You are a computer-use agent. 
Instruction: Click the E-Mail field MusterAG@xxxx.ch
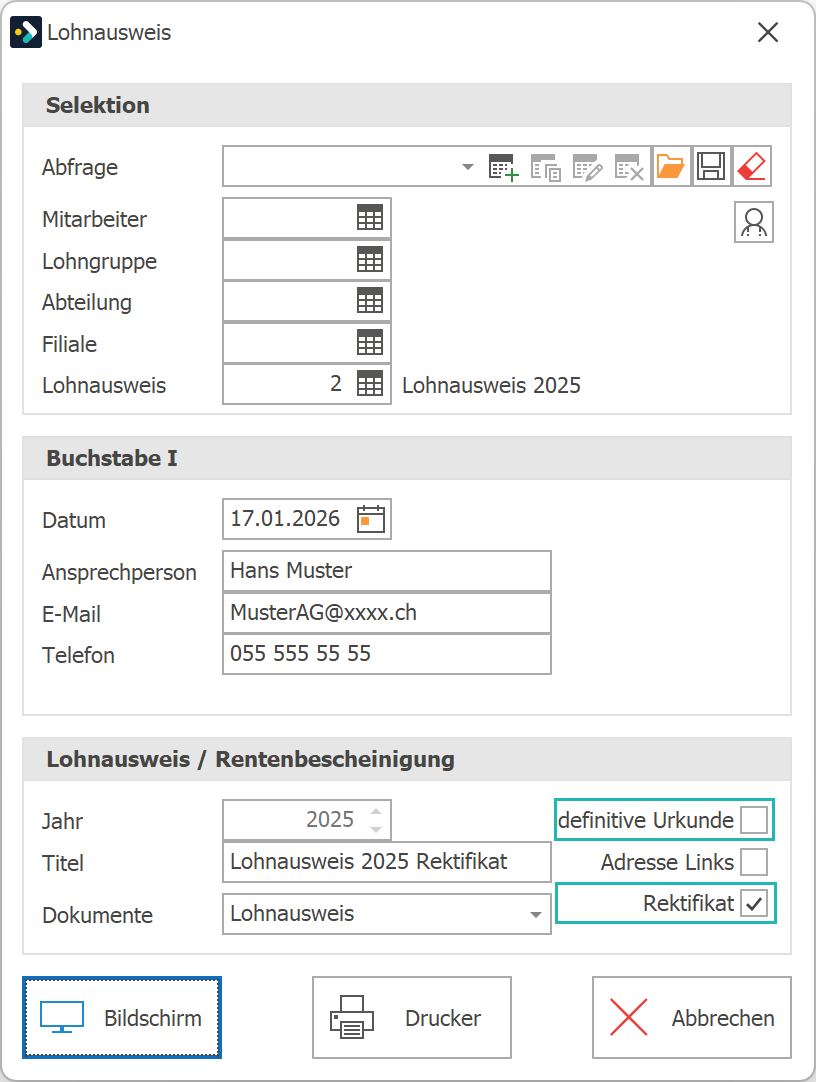click(387, 613)
